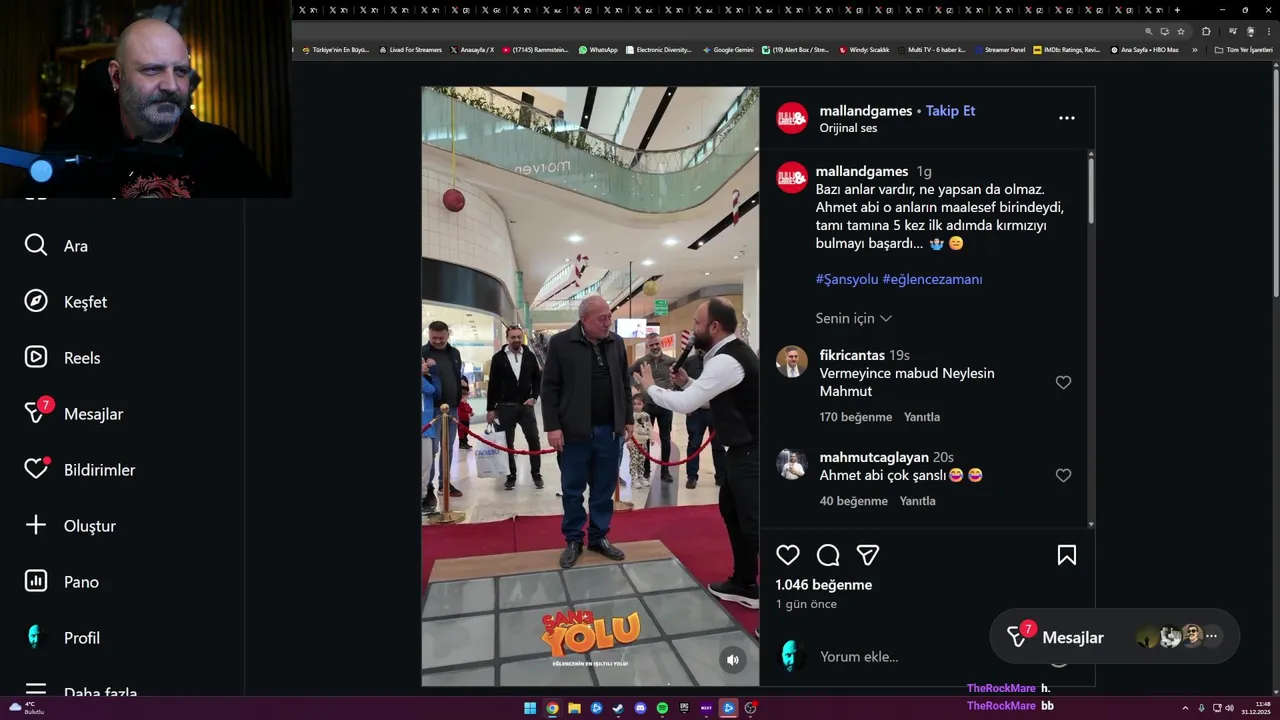Click the Şans Yolu video
Viewport: 1280px width, 720px height.
(590, 386)
